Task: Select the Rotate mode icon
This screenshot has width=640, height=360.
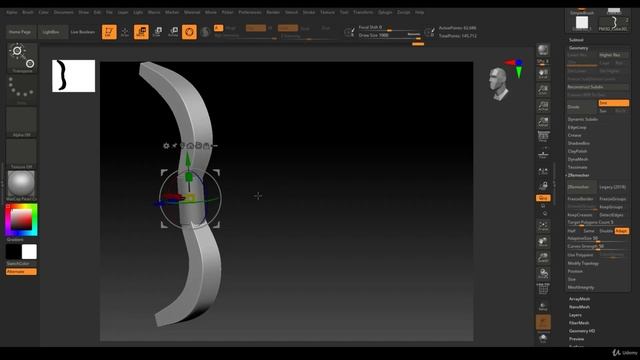Action: point(173,32)
